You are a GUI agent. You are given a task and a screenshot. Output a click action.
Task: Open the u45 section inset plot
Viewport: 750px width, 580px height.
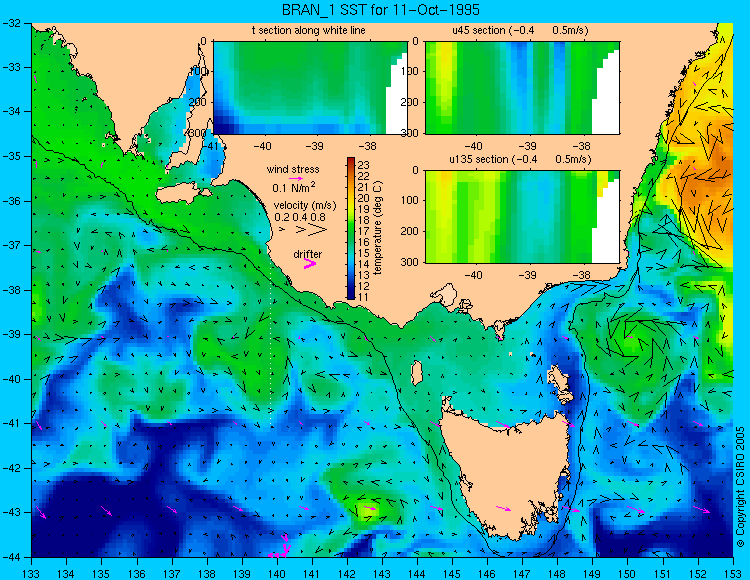pos(522,88)
